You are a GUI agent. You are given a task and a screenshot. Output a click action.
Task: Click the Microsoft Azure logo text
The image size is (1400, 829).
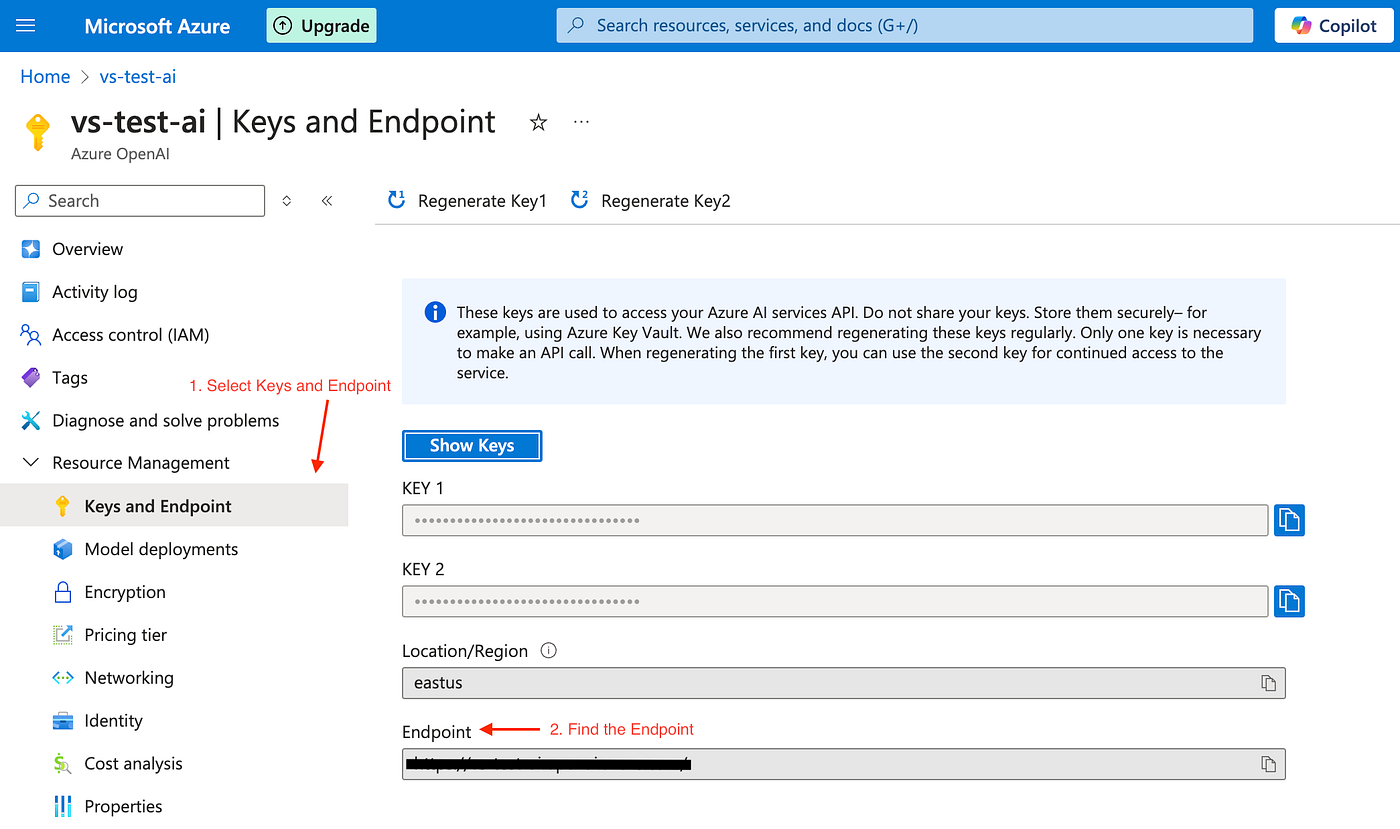(x=157, y=26)
